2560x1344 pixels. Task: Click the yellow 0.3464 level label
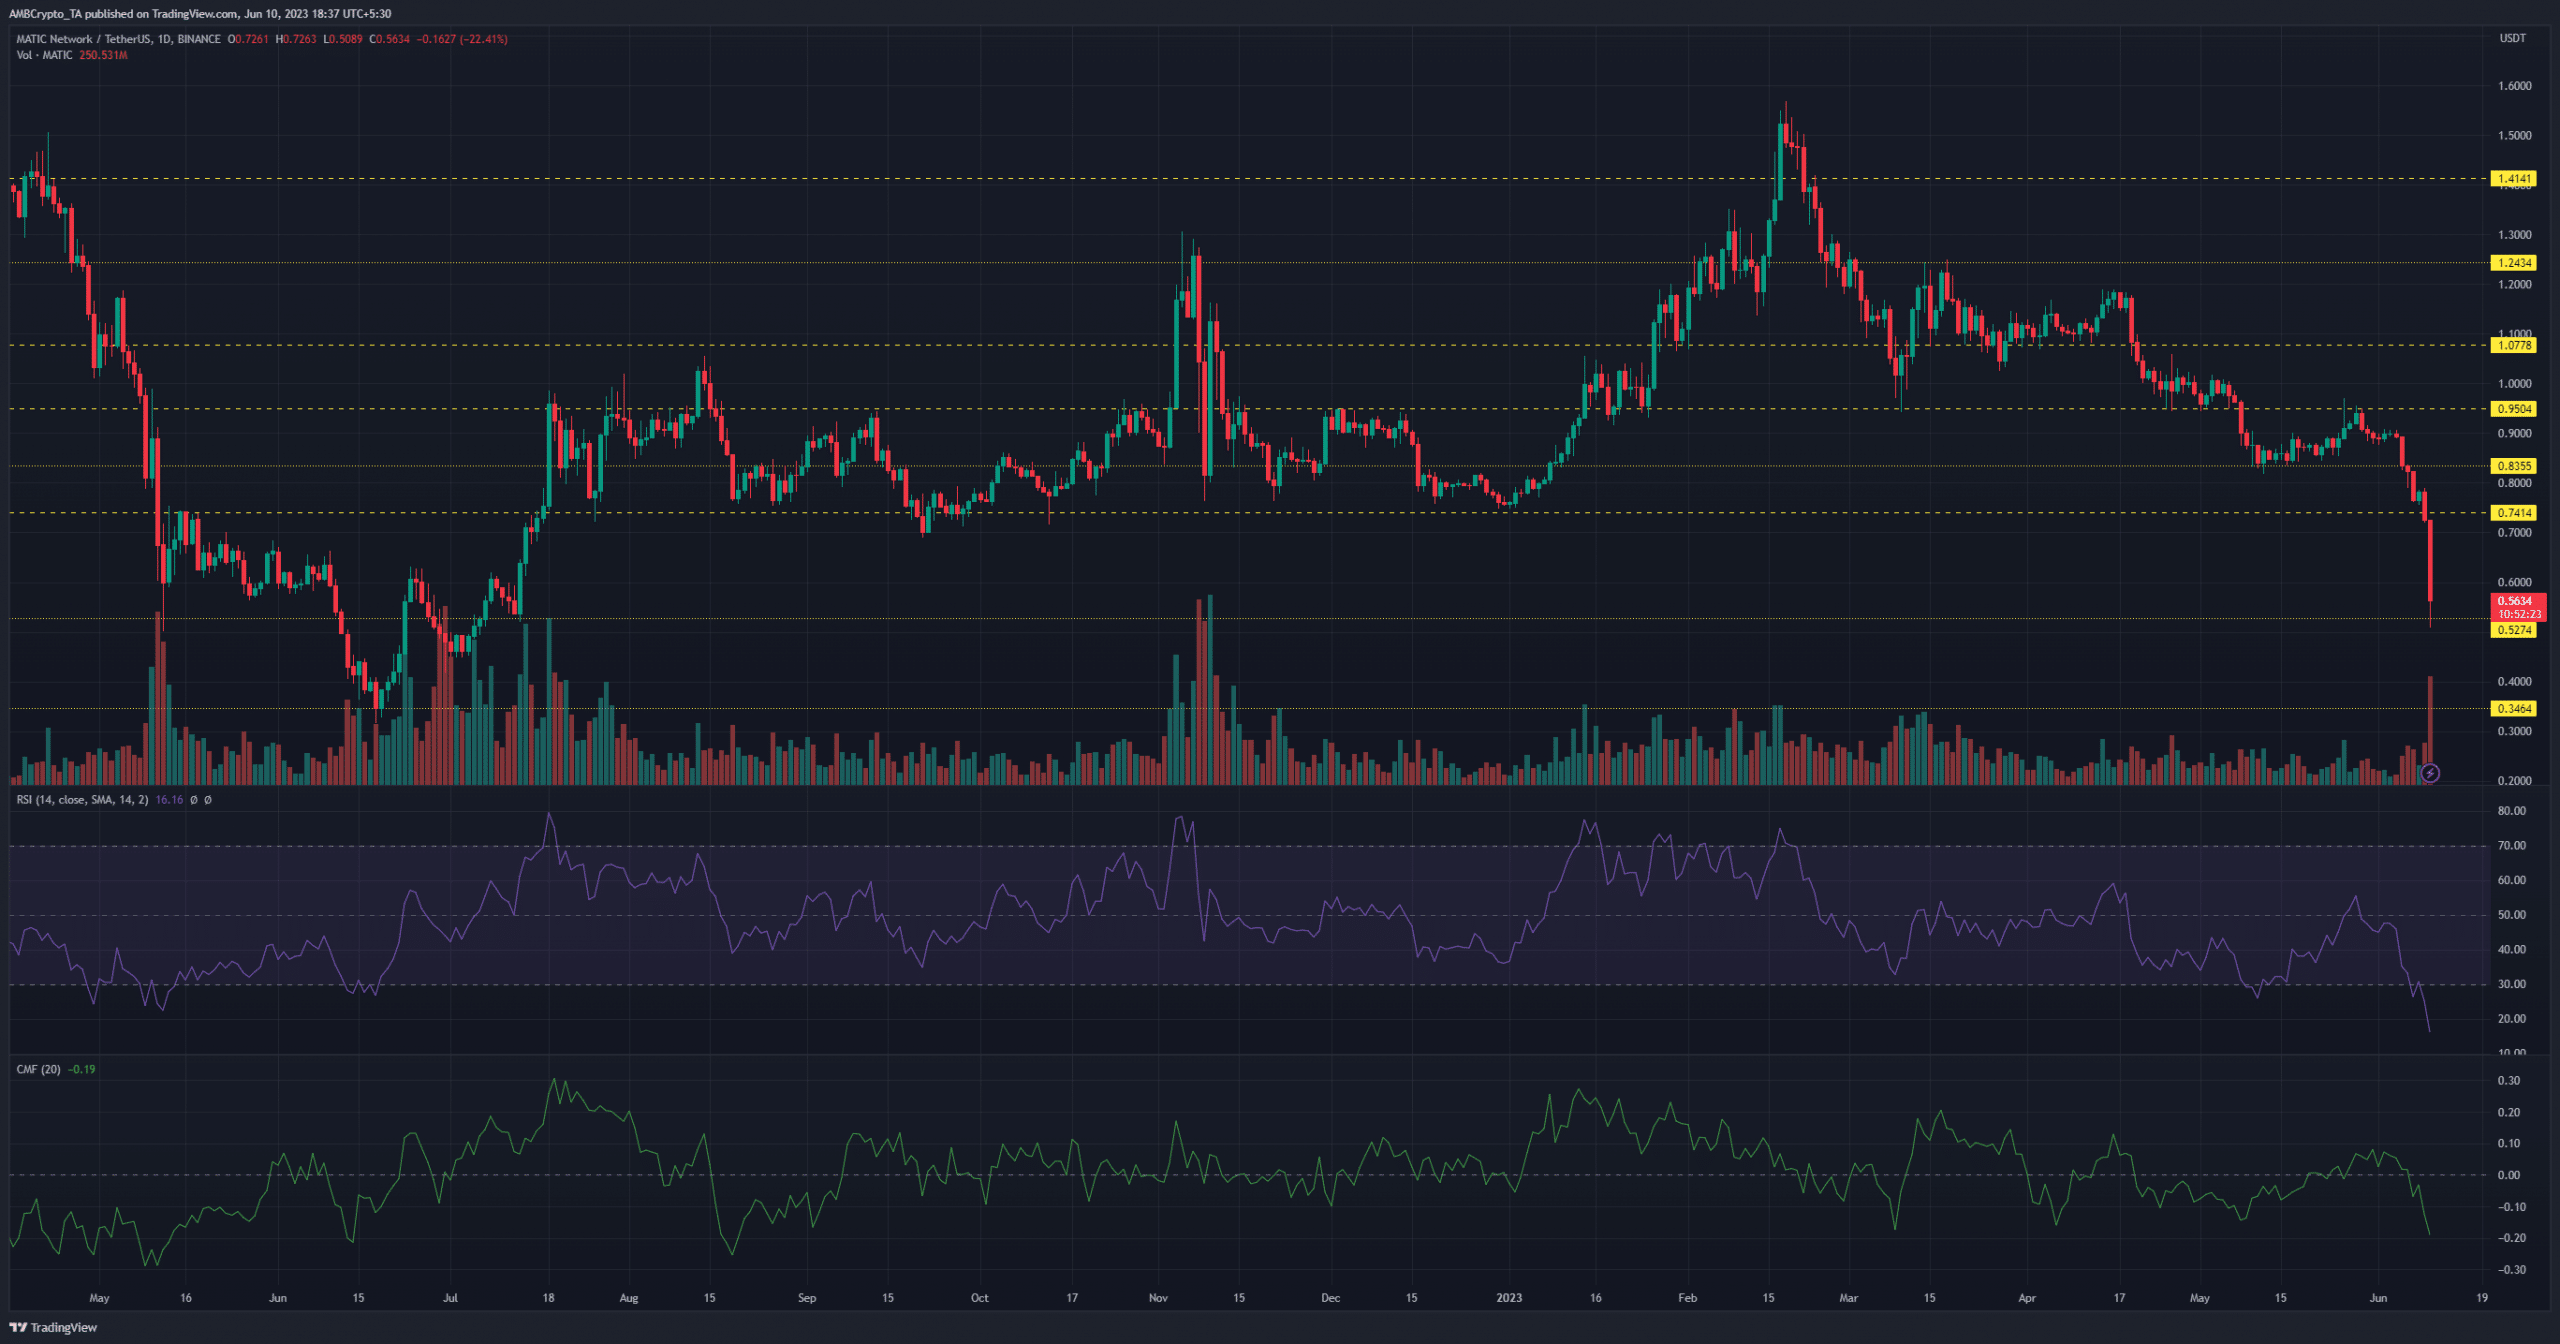point(2513,709)
